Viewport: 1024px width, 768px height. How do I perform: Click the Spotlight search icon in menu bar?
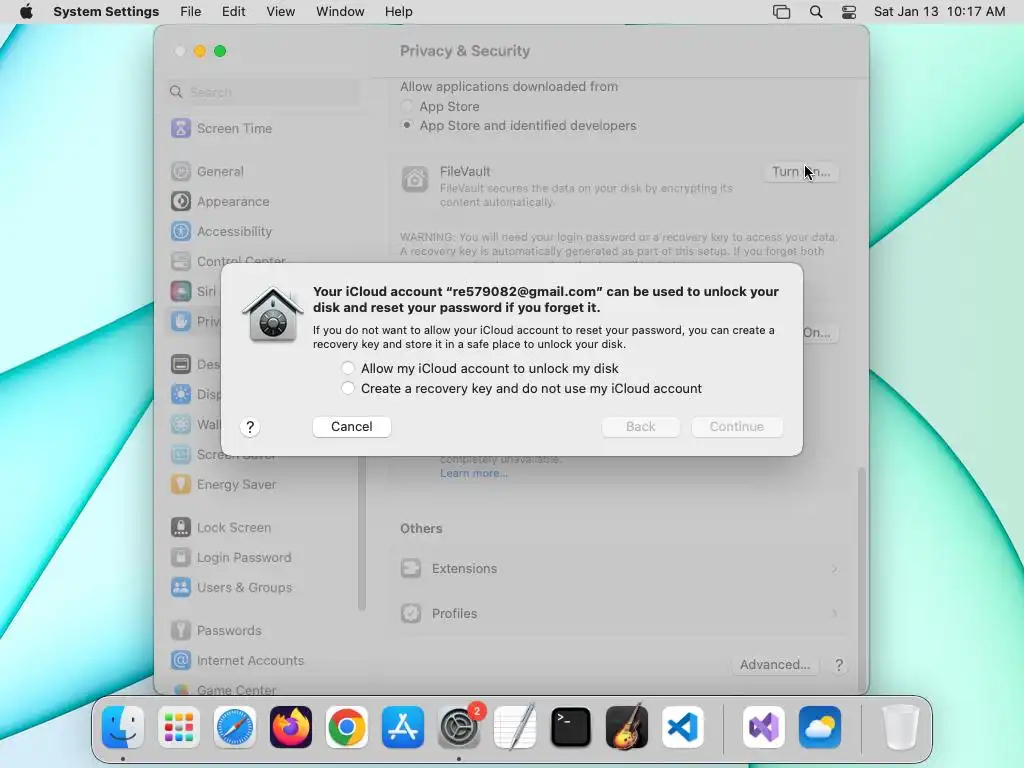(x=816, y=12)
